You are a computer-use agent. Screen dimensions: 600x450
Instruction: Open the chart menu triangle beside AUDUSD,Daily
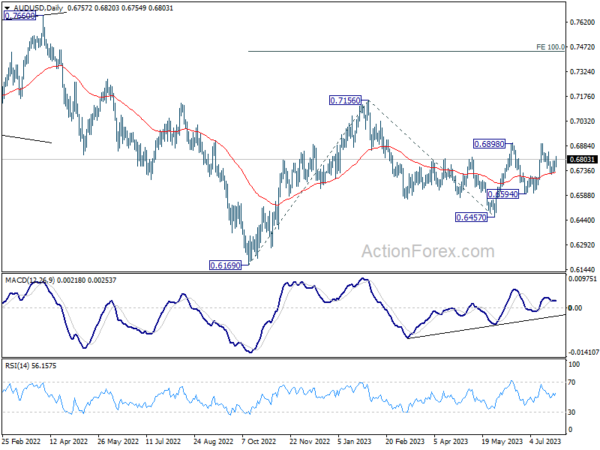pos(7,8)
